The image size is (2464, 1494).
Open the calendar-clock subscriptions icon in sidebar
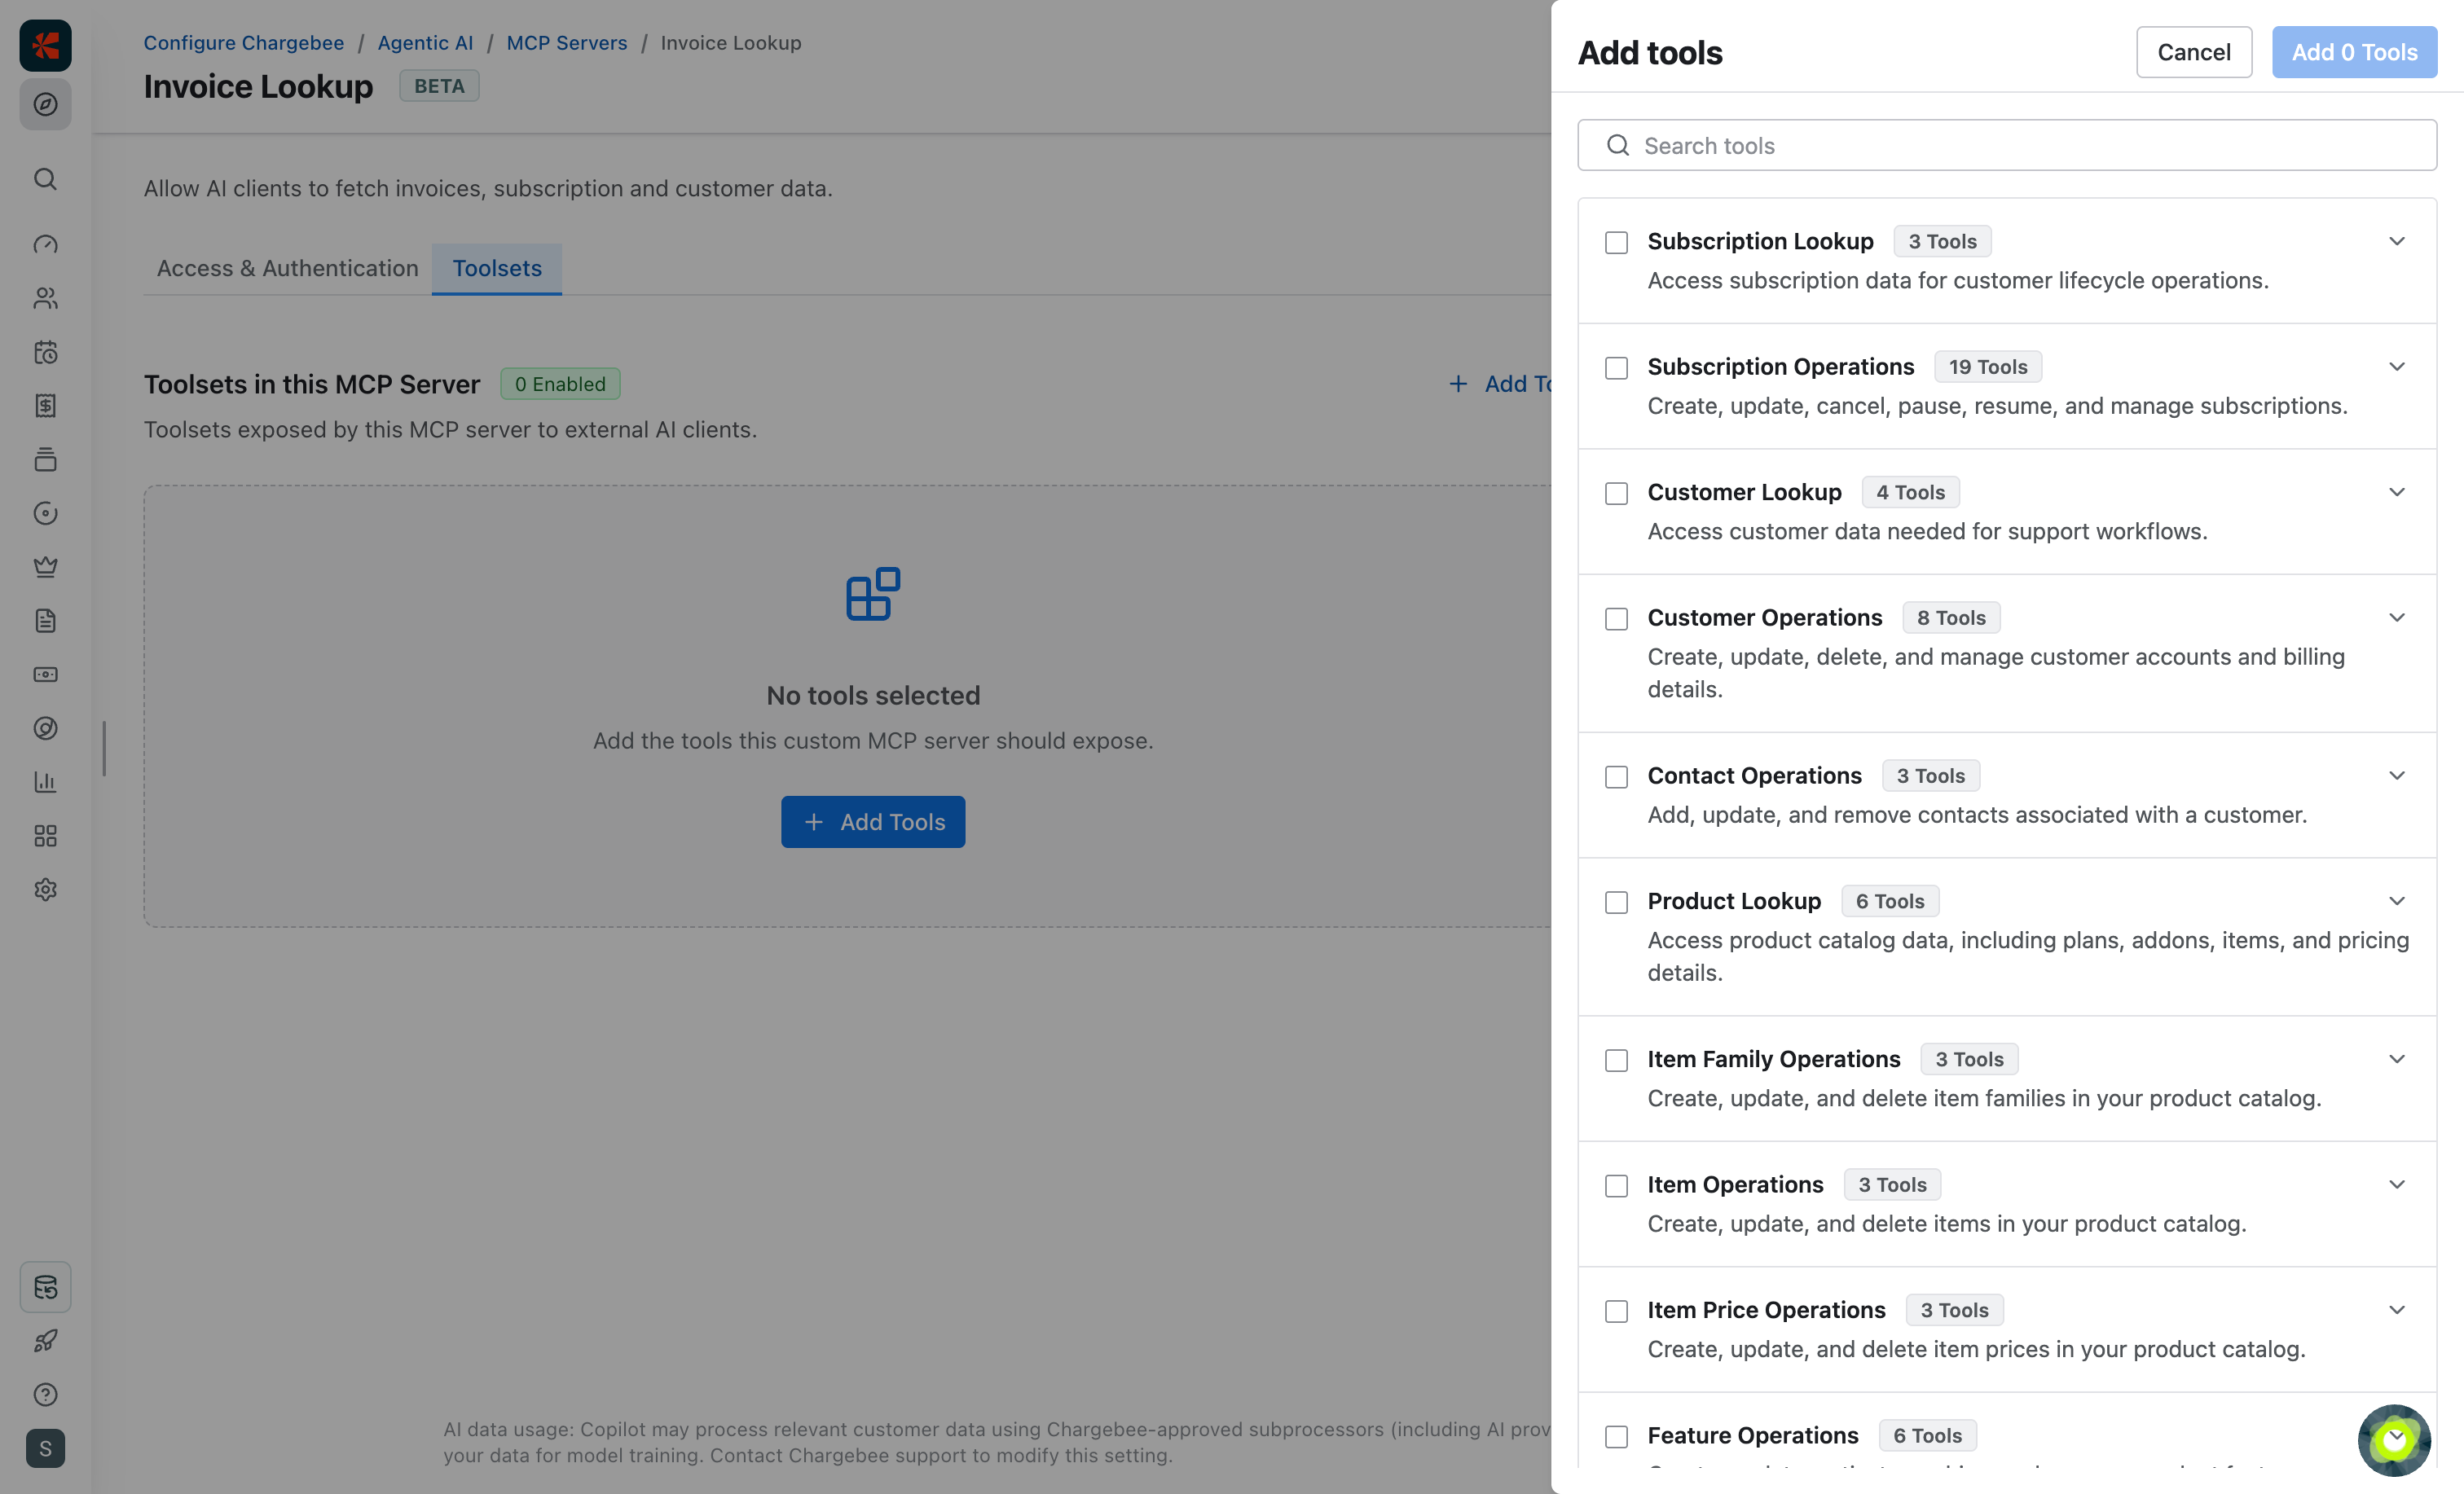click(45, 352)
